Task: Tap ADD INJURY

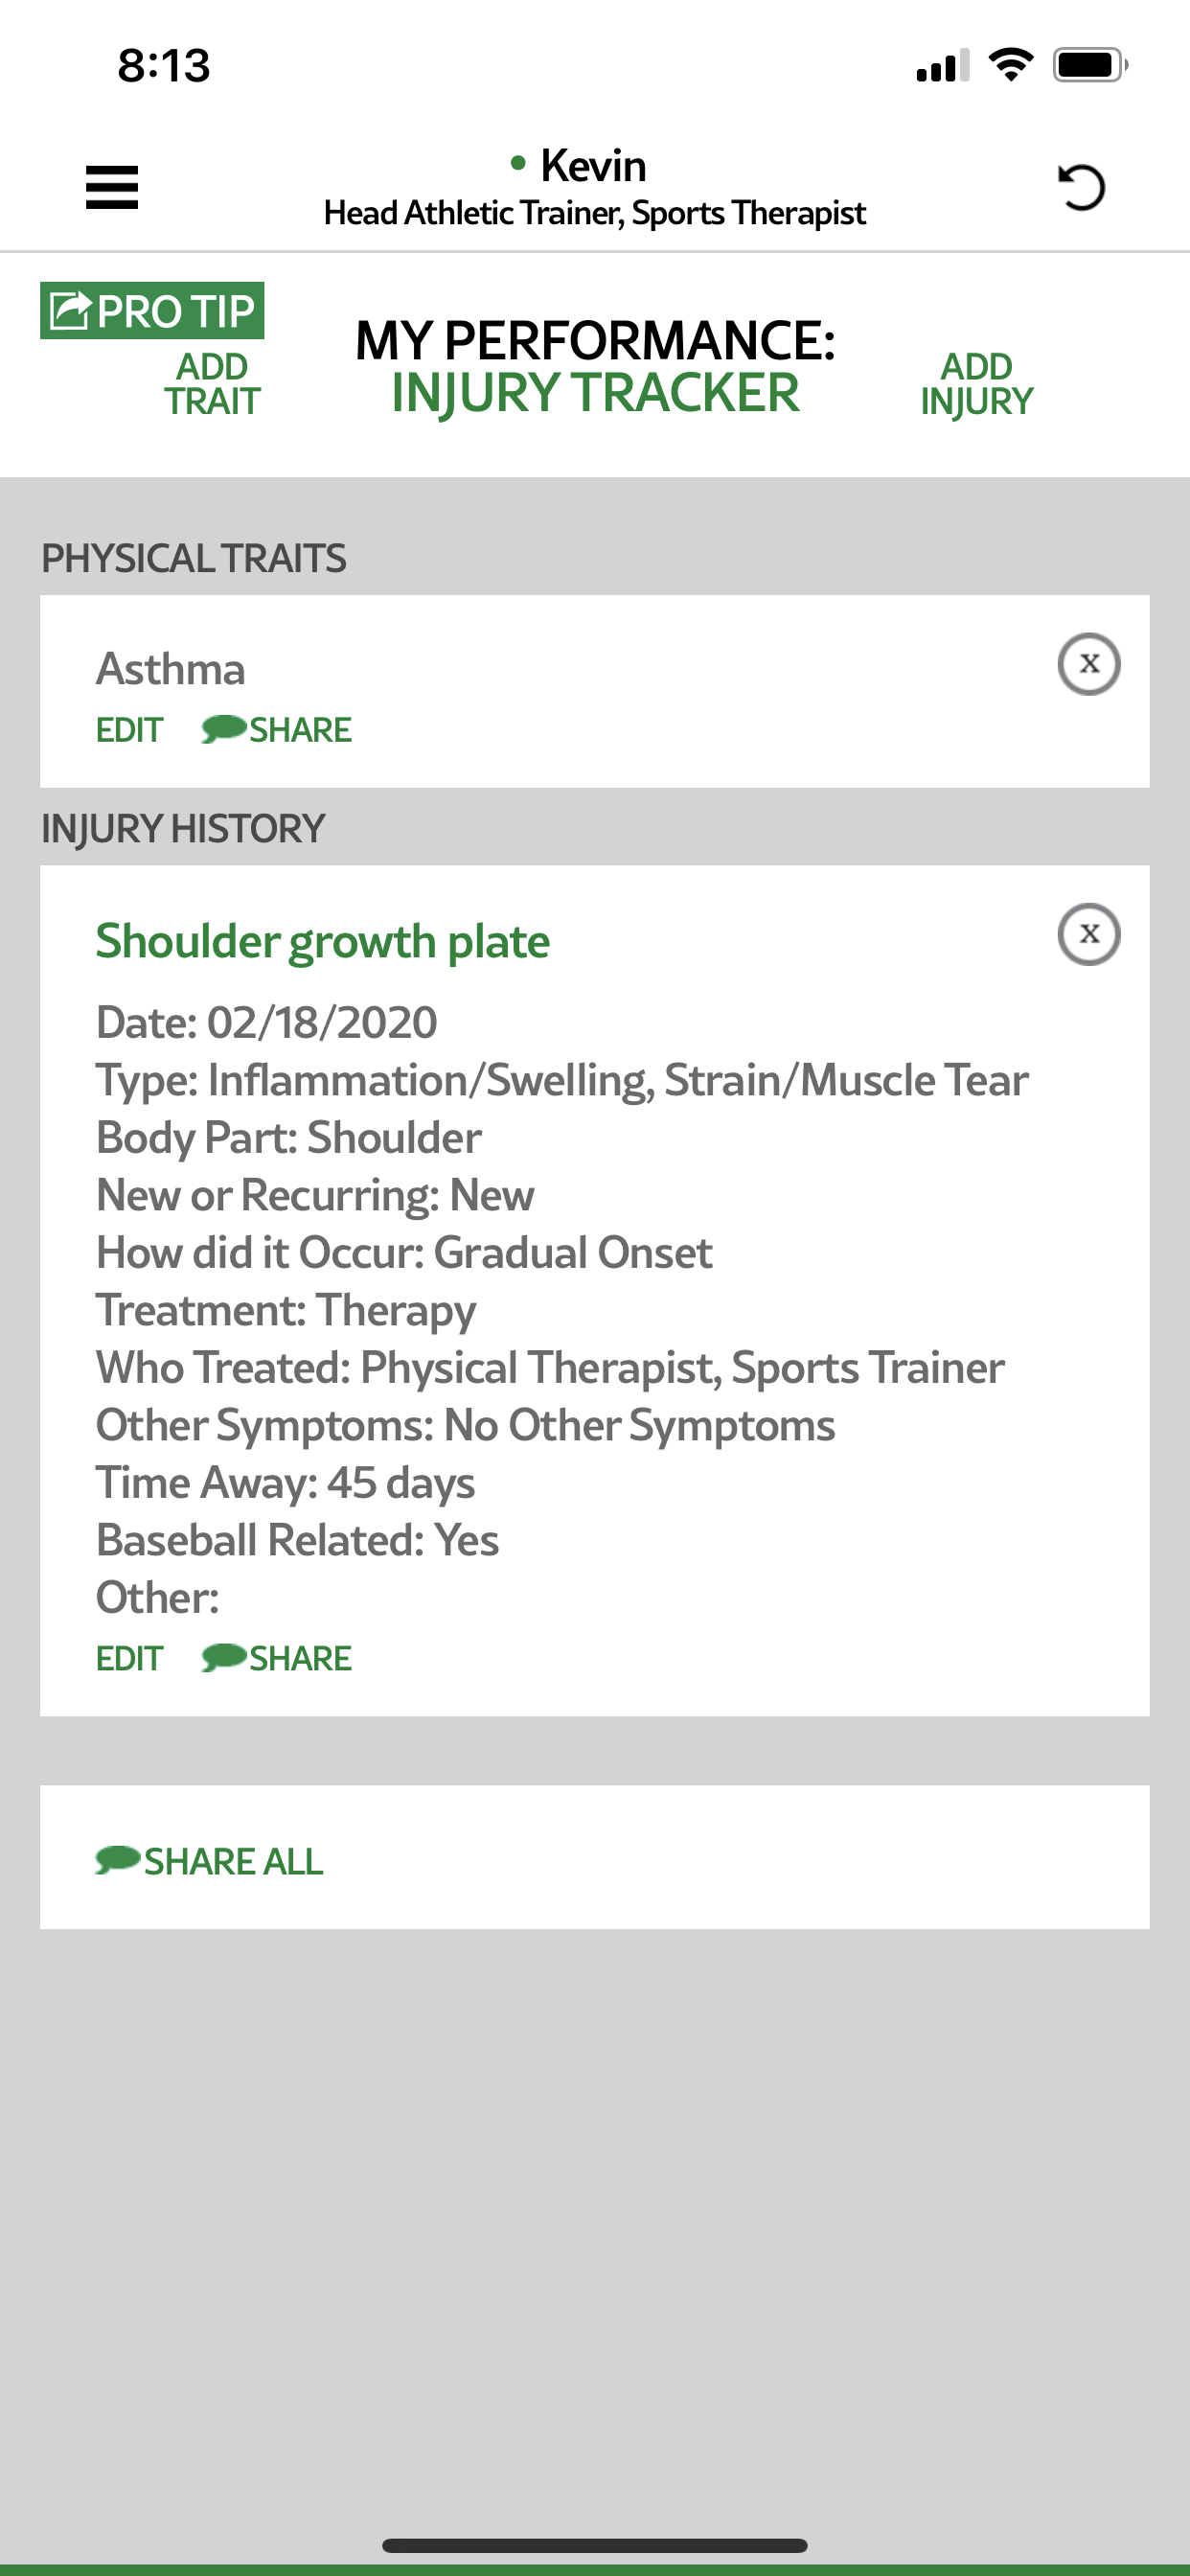Action: pos(976,384)
